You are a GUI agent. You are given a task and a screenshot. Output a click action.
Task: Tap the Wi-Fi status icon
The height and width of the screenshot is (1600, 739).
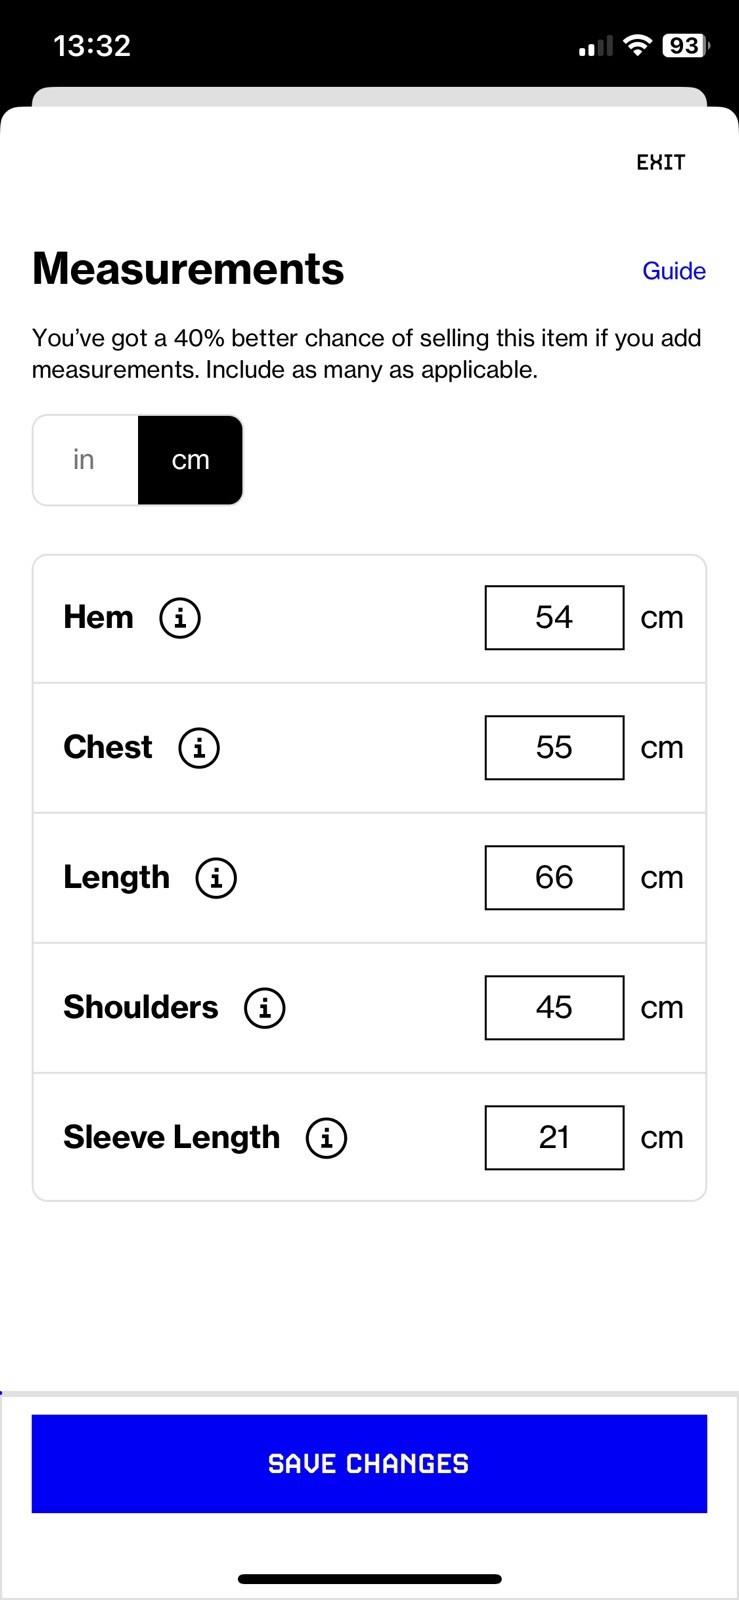click(x=636, y=46)
